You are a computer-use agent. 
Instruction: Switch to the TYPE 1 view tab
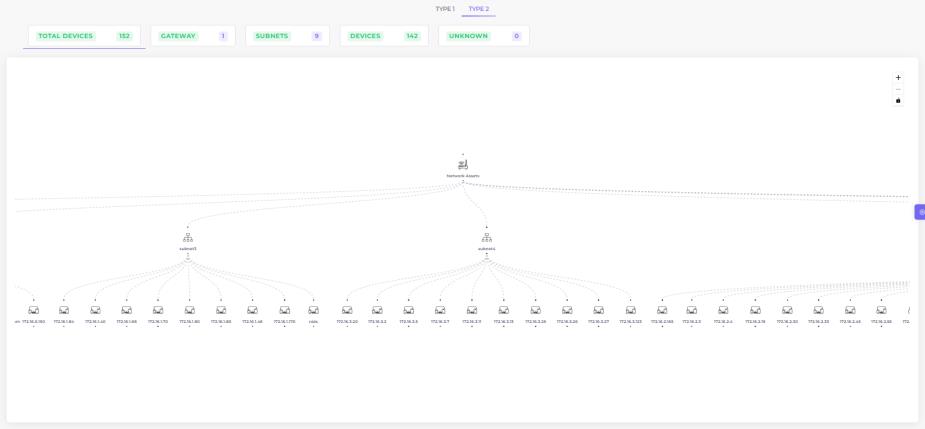point(445,9)
